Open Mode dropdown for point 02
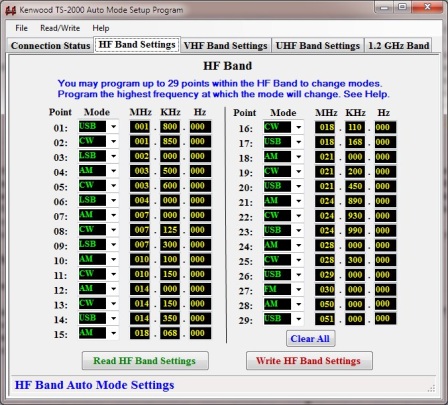The height and width of the screenshot is (405, 448). pyautogui.click(x=113, y=141)
